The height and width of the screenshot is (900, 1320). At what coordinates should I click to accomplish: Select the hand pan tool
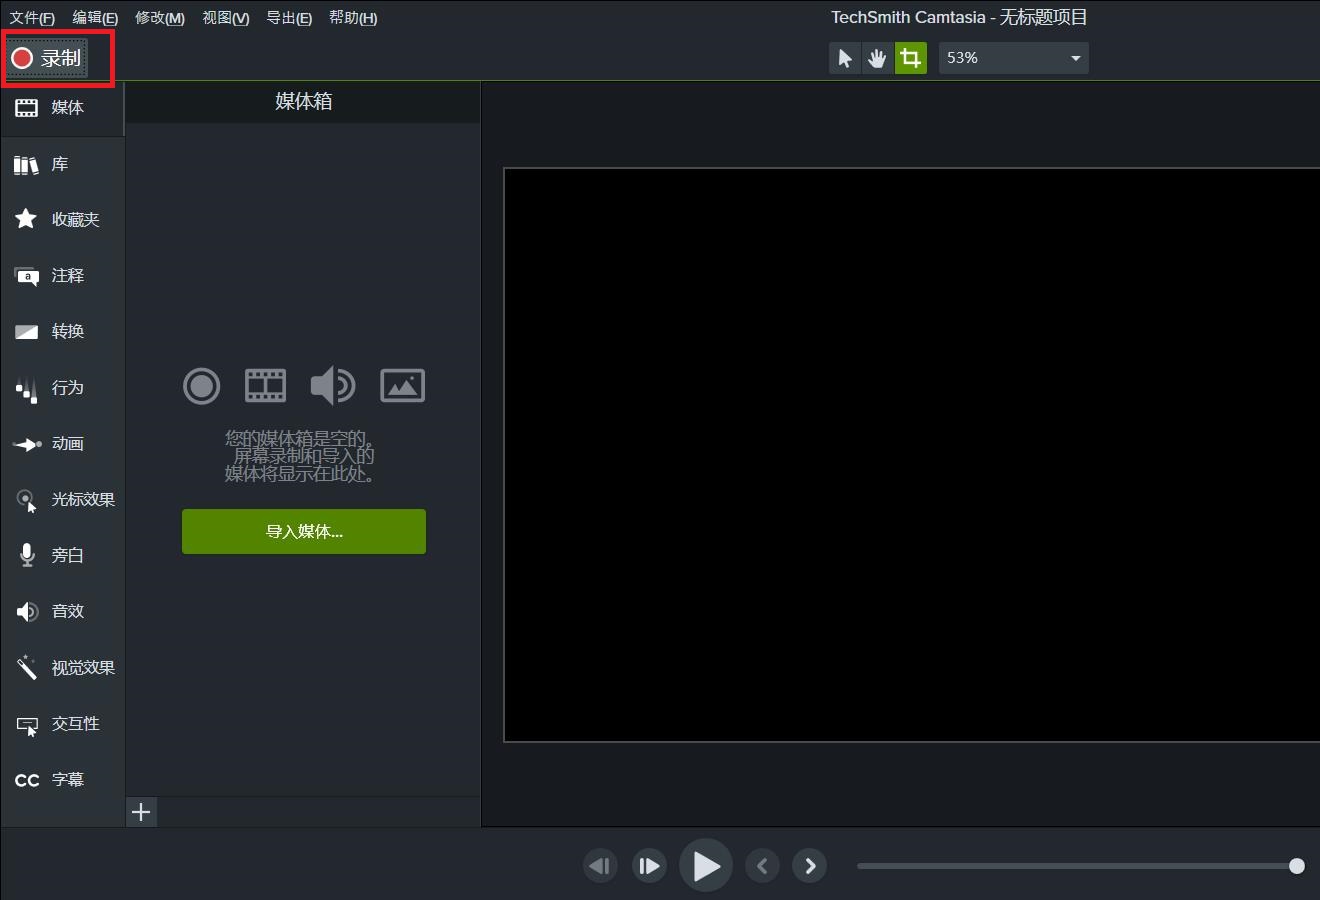point(877,58)
